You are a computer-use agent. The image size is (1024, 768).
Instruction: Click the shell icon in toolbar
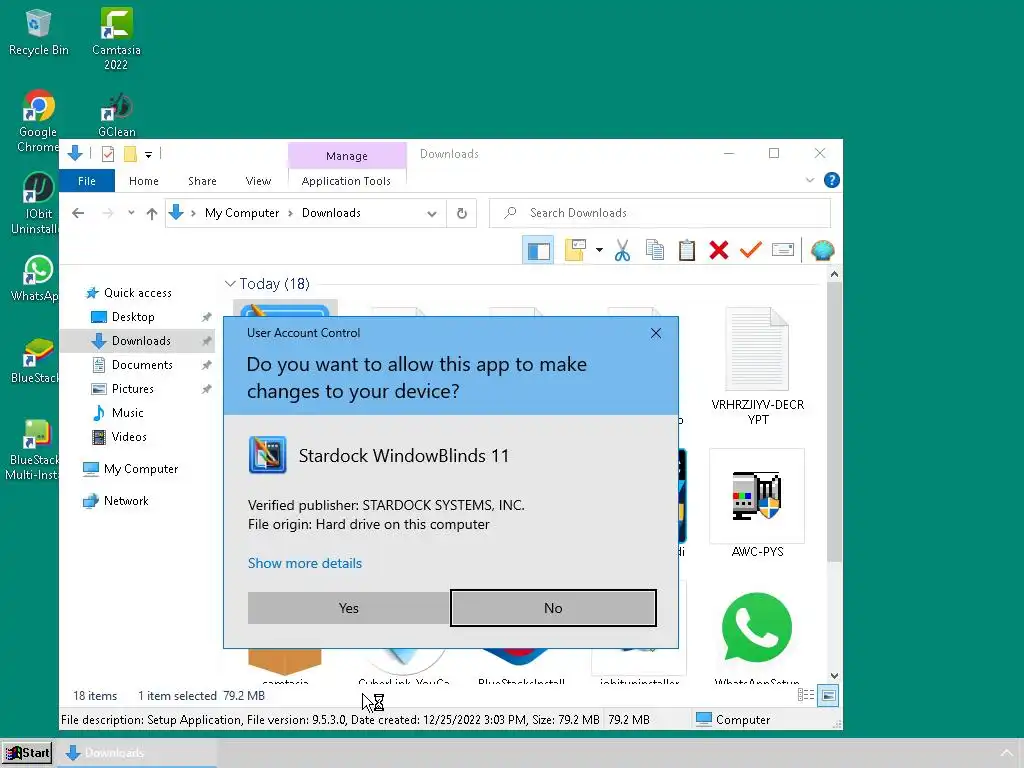point(822,250)
